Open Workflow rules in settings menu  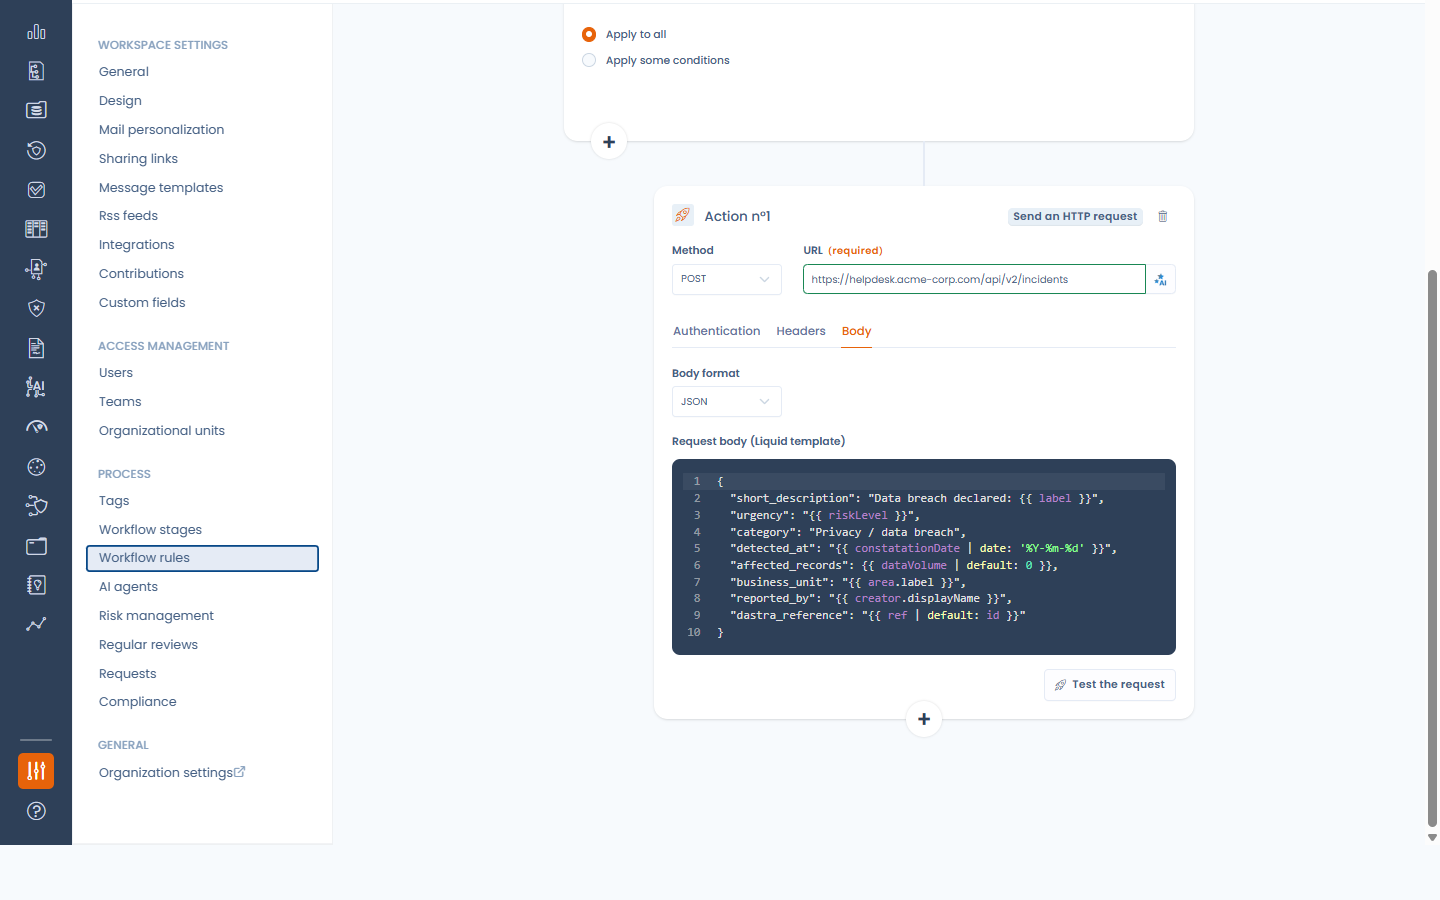tap(202, 558)
